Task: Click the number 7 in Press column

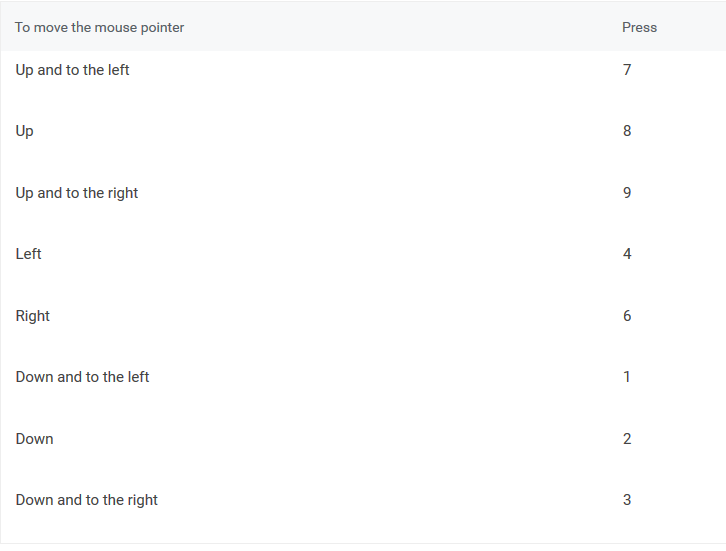Action: (x=627, y=70)
